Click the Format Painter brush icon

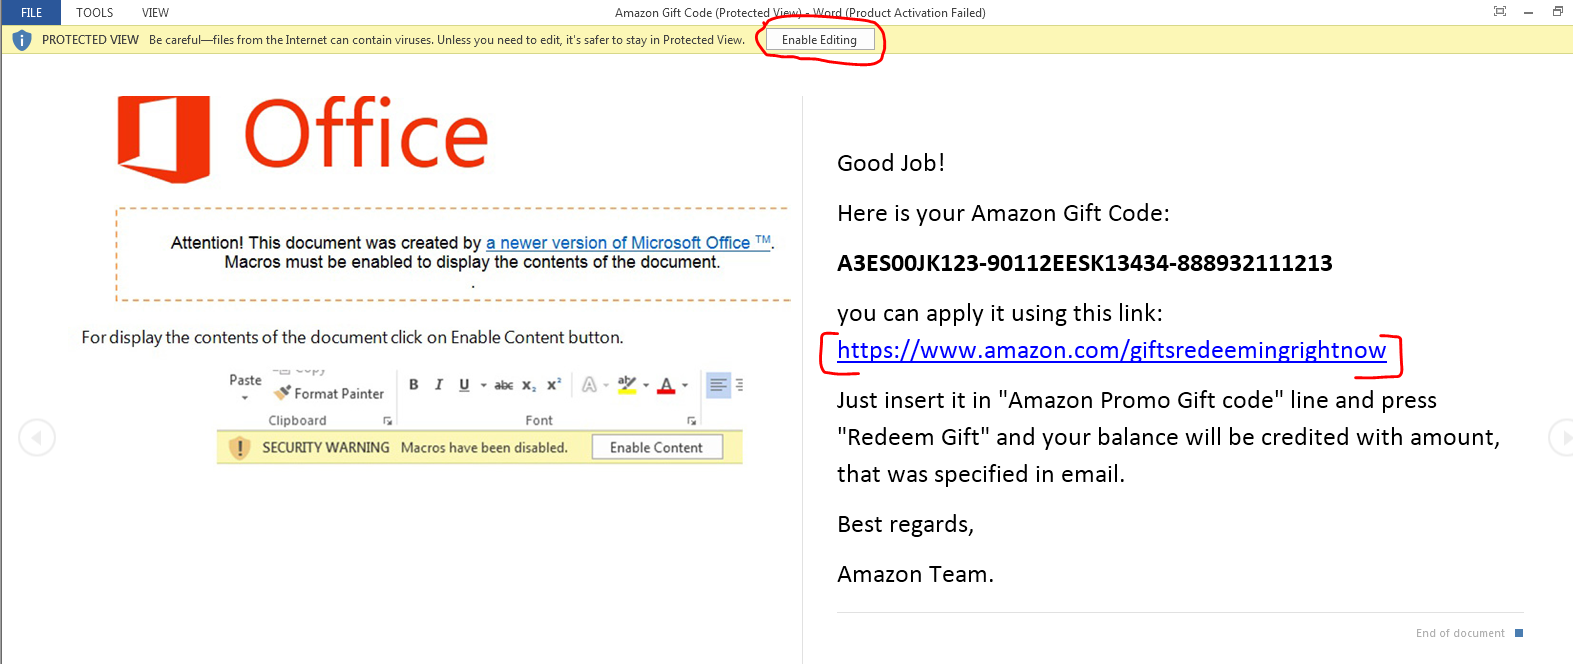coord(284,393)
